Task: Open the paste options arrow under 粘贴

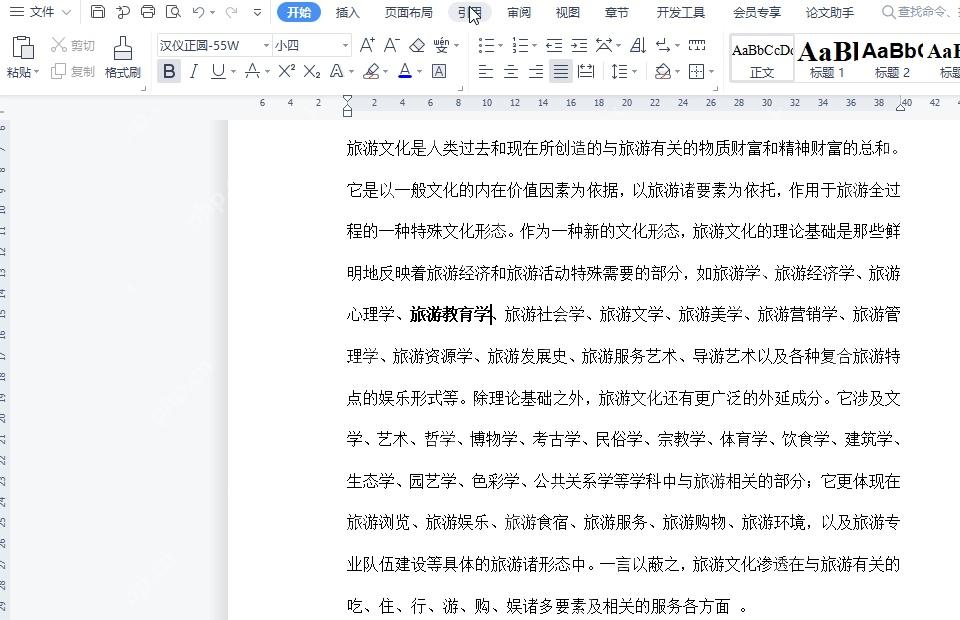Action: click(37, 72)
